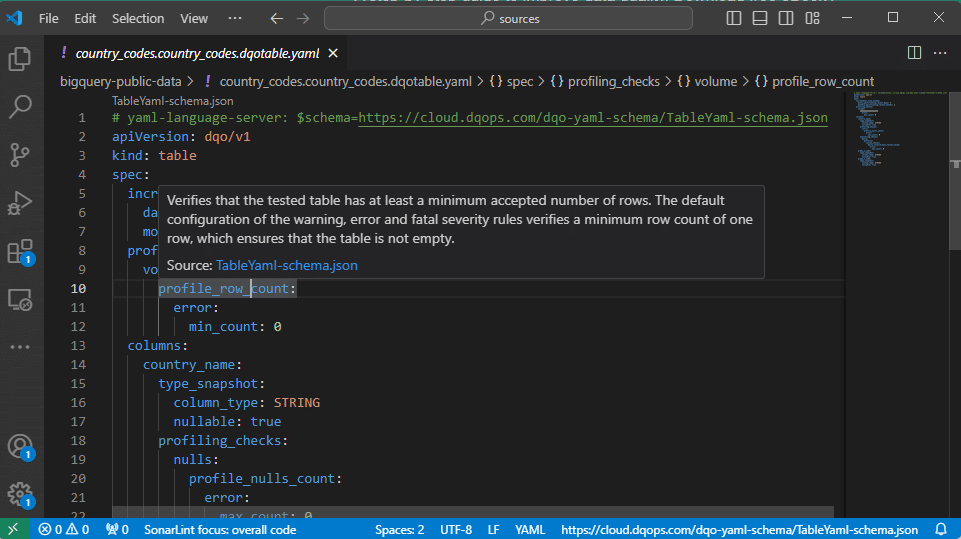Open notifications bell

click(x=941, y=529)
